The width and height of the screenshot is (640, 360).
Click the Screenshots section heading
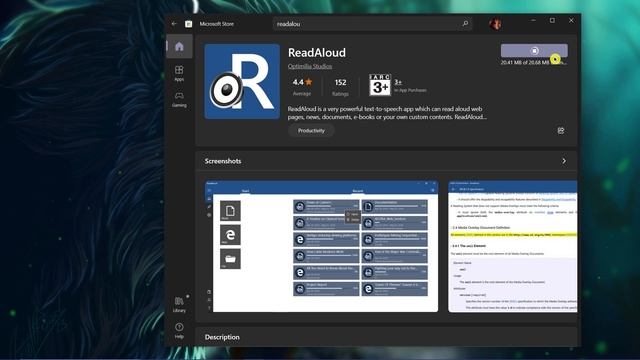(223, 161)
